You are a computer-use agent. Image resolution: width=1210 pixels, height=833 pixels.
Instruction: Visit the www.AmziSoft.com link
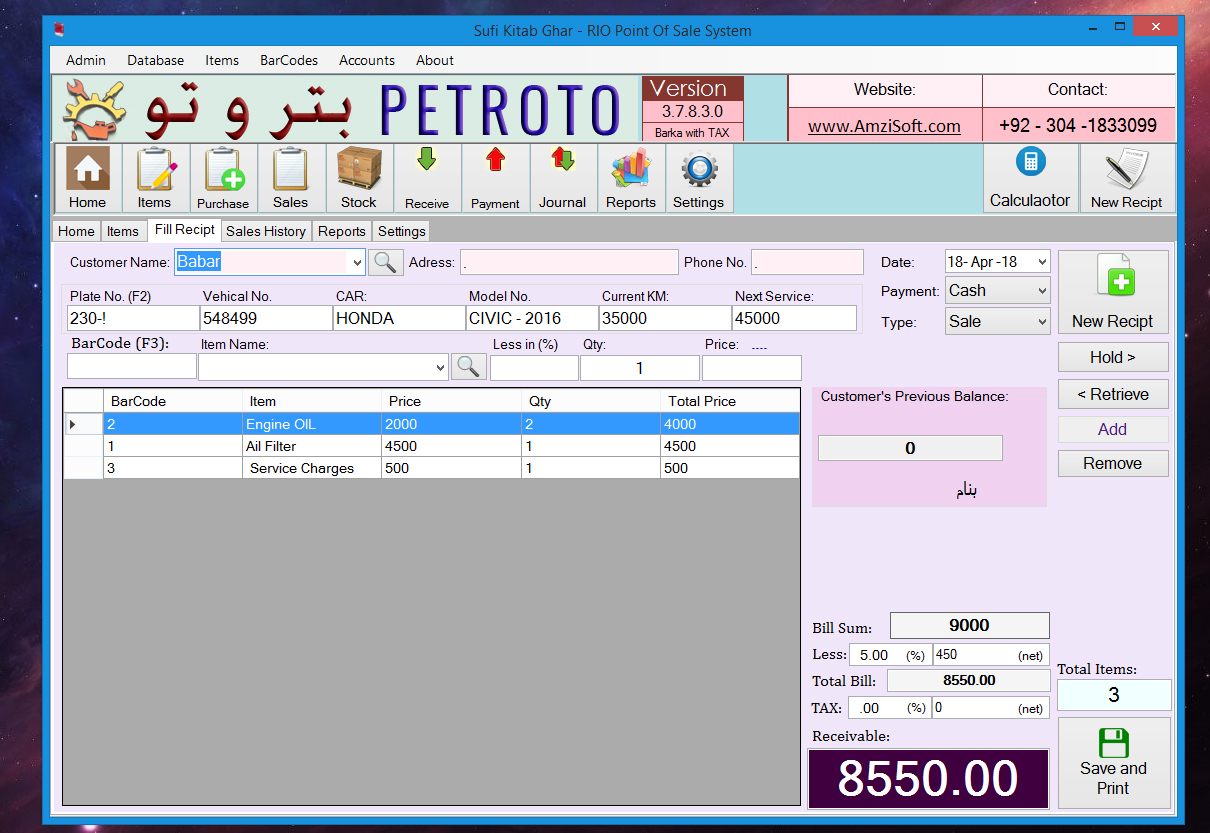[884, 125]
